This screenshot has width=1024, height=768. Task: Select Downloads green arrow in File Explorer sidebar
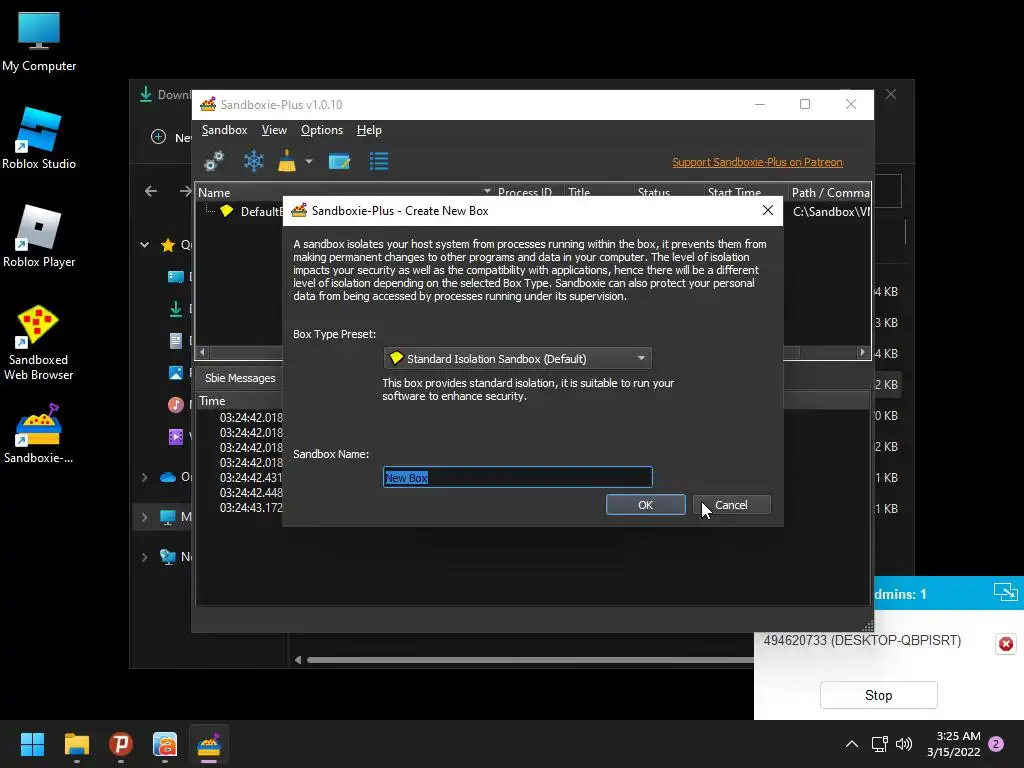(x=176, y=308)
